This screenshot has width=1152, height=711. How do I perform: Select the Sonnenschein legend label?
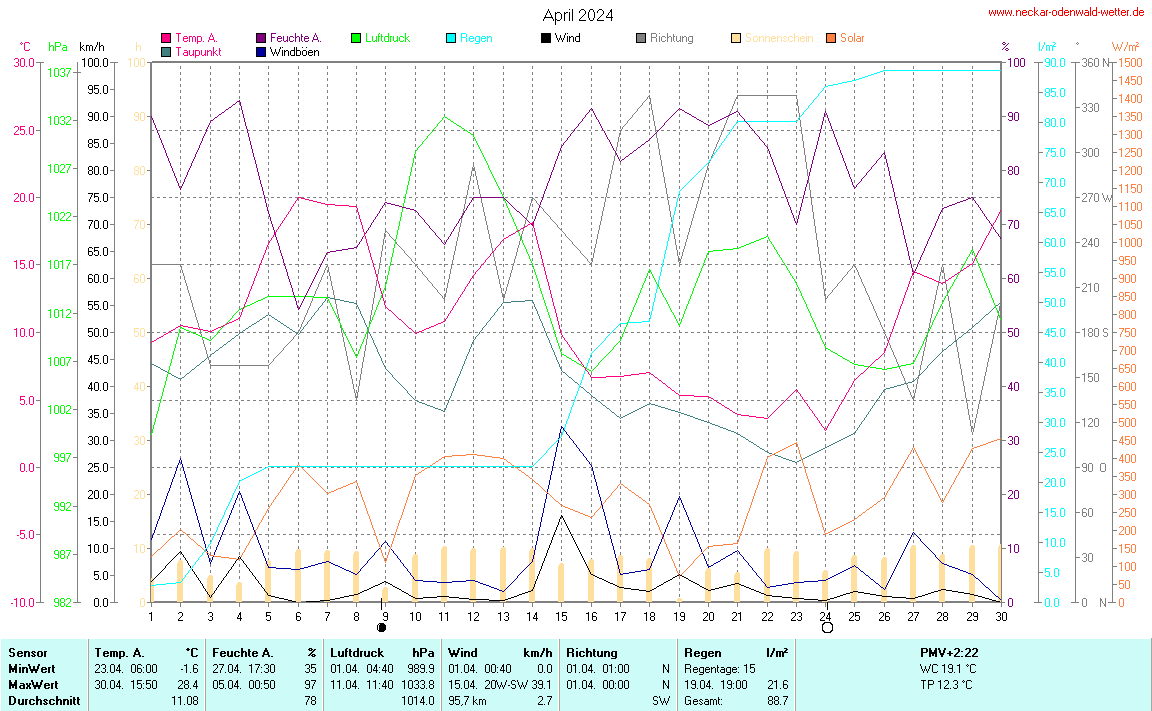click(778, 38)
